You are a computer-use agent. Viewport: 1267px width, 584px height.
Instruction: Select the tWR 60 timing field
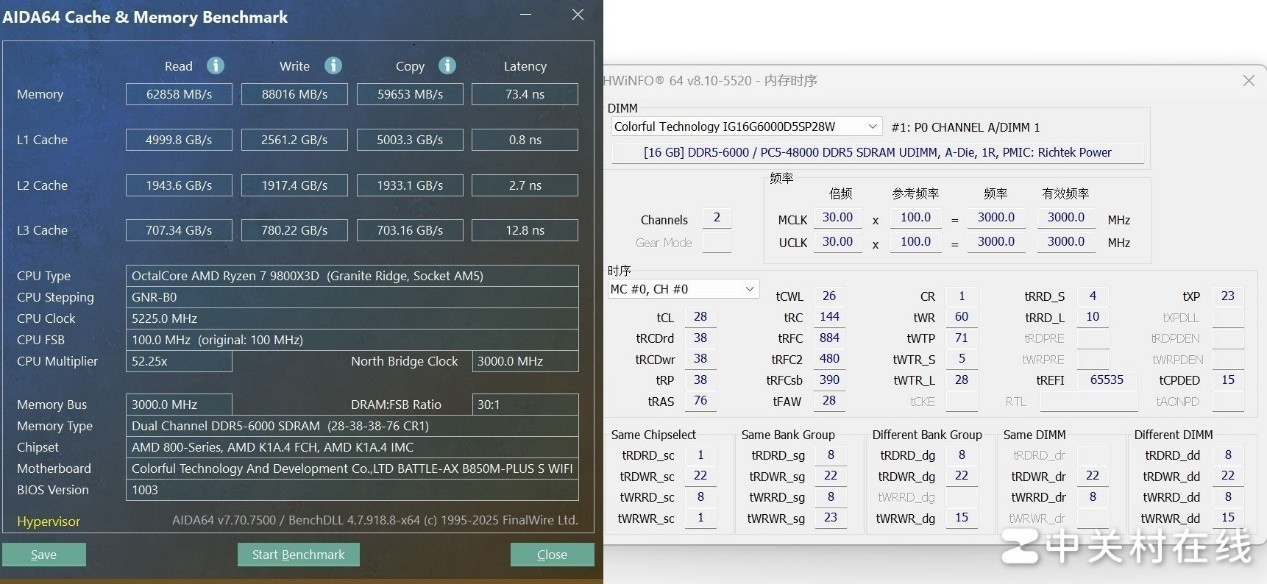tap(961, 316)
